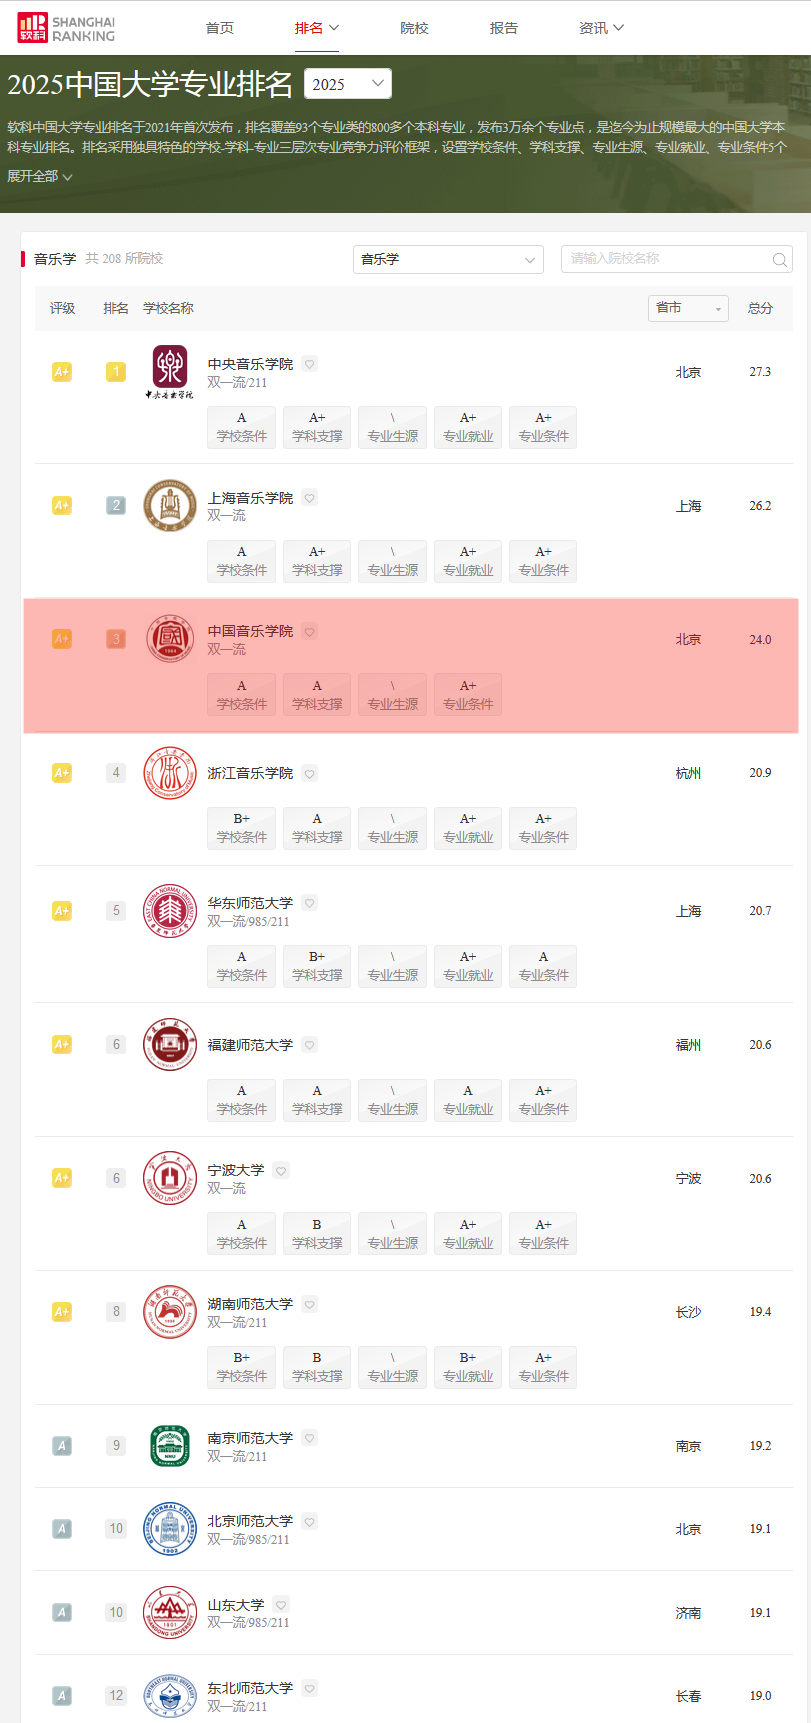Image resolution: width=811 pixels, height=1723 pixels.
Task: Click the school name search field
Action: [665, 259]
